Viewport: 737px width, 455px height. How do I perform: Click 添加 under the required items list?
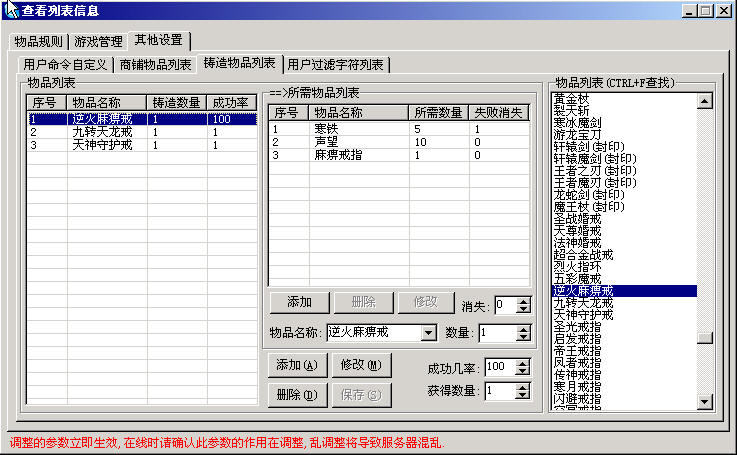coord(299,302)
